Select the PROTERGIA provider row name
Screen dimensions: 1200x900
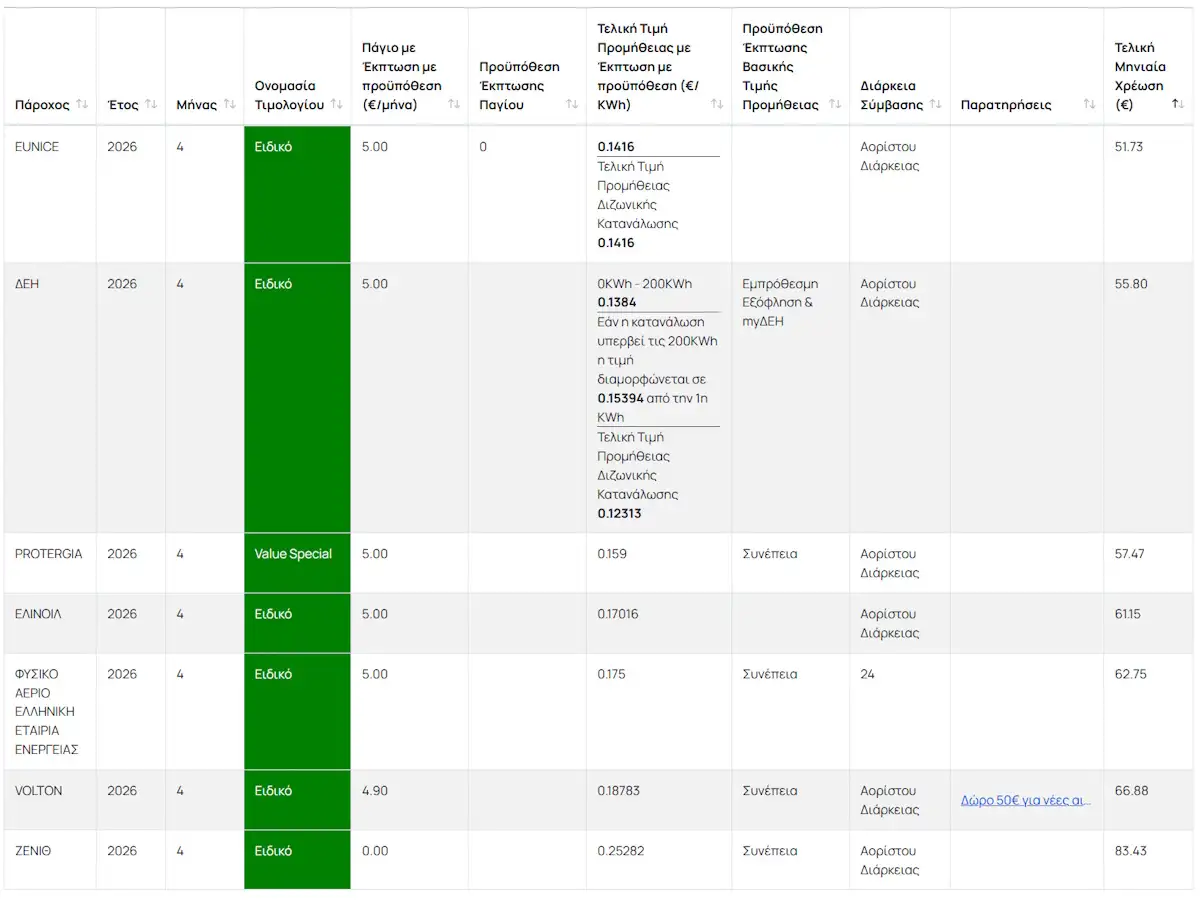pyautogui.click(x=48, y=554)
